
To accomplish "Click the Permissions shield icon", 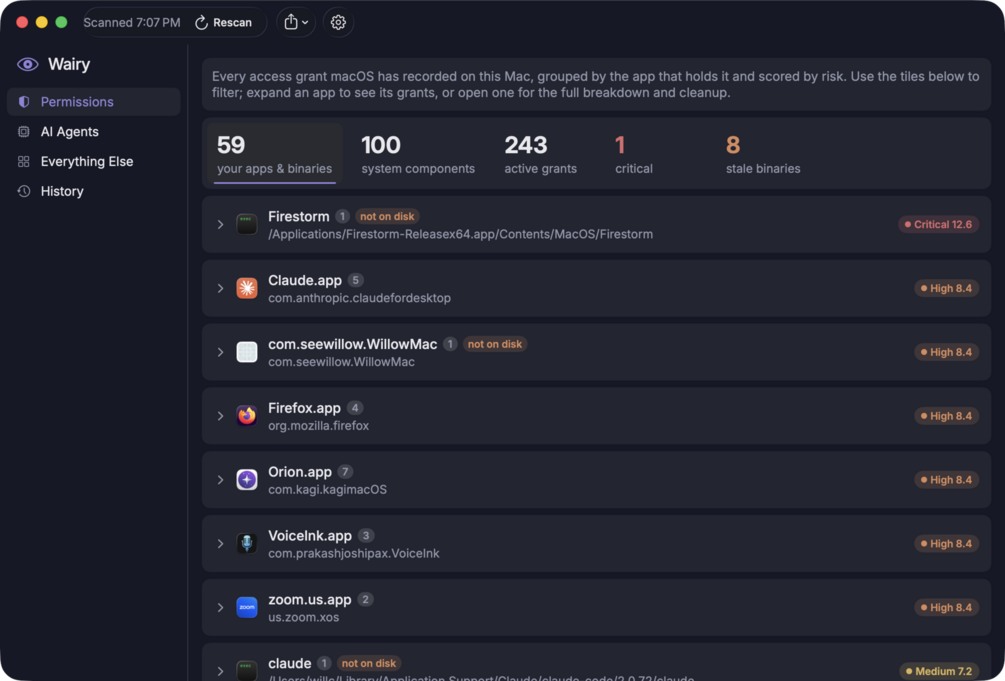I will (x=24, y=102).
